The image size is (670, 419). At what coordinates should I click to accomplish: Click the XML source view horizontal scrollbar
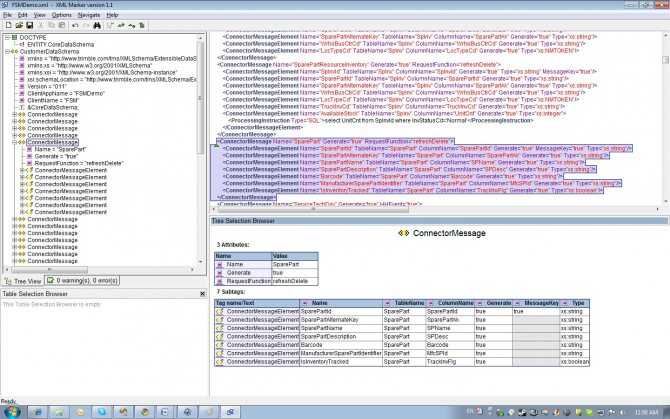(435, 209)
